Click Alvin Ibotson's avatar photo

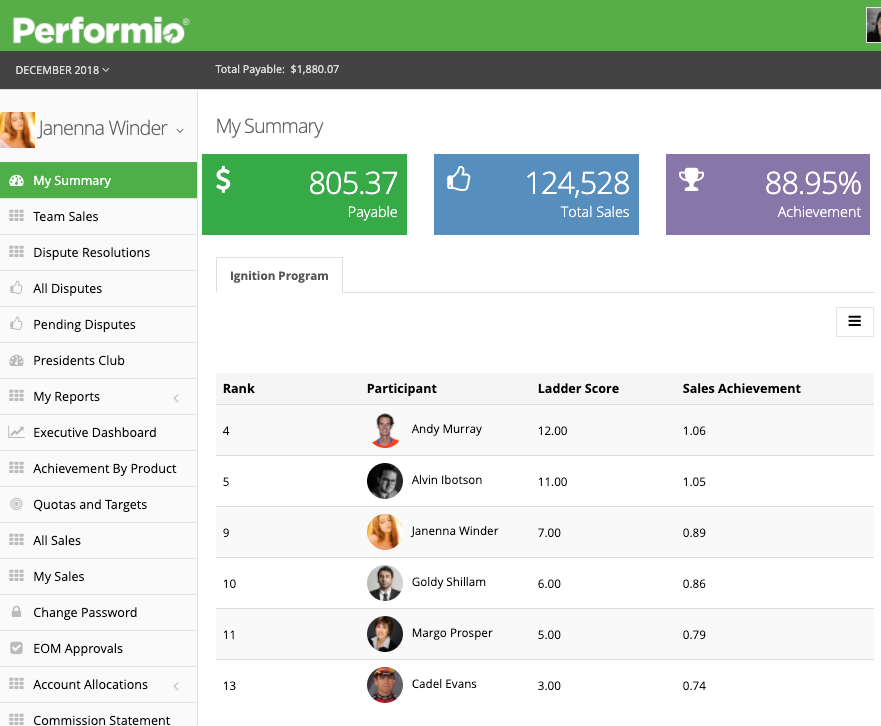(385, 481)
